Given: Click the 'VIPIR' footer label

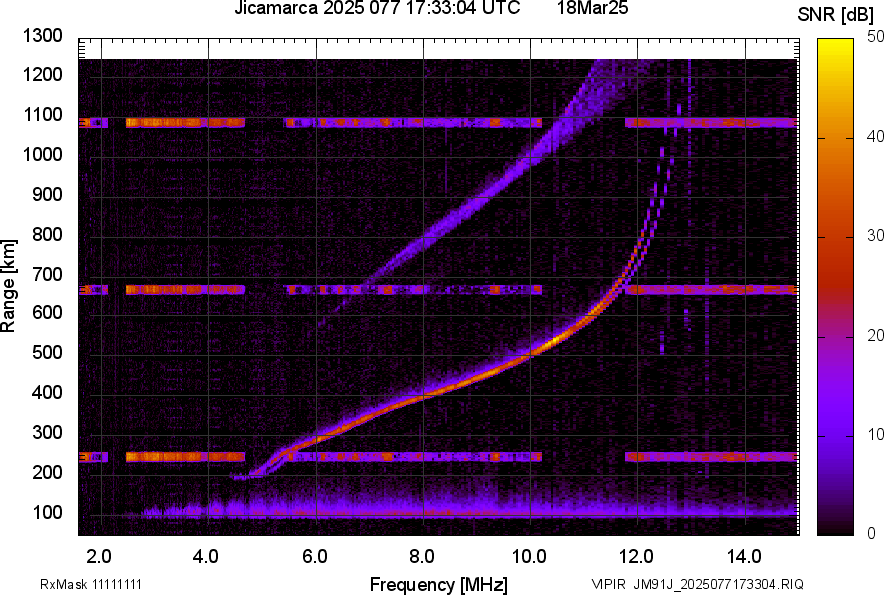Looking at the screenshot, I should (x=609, y=584).
